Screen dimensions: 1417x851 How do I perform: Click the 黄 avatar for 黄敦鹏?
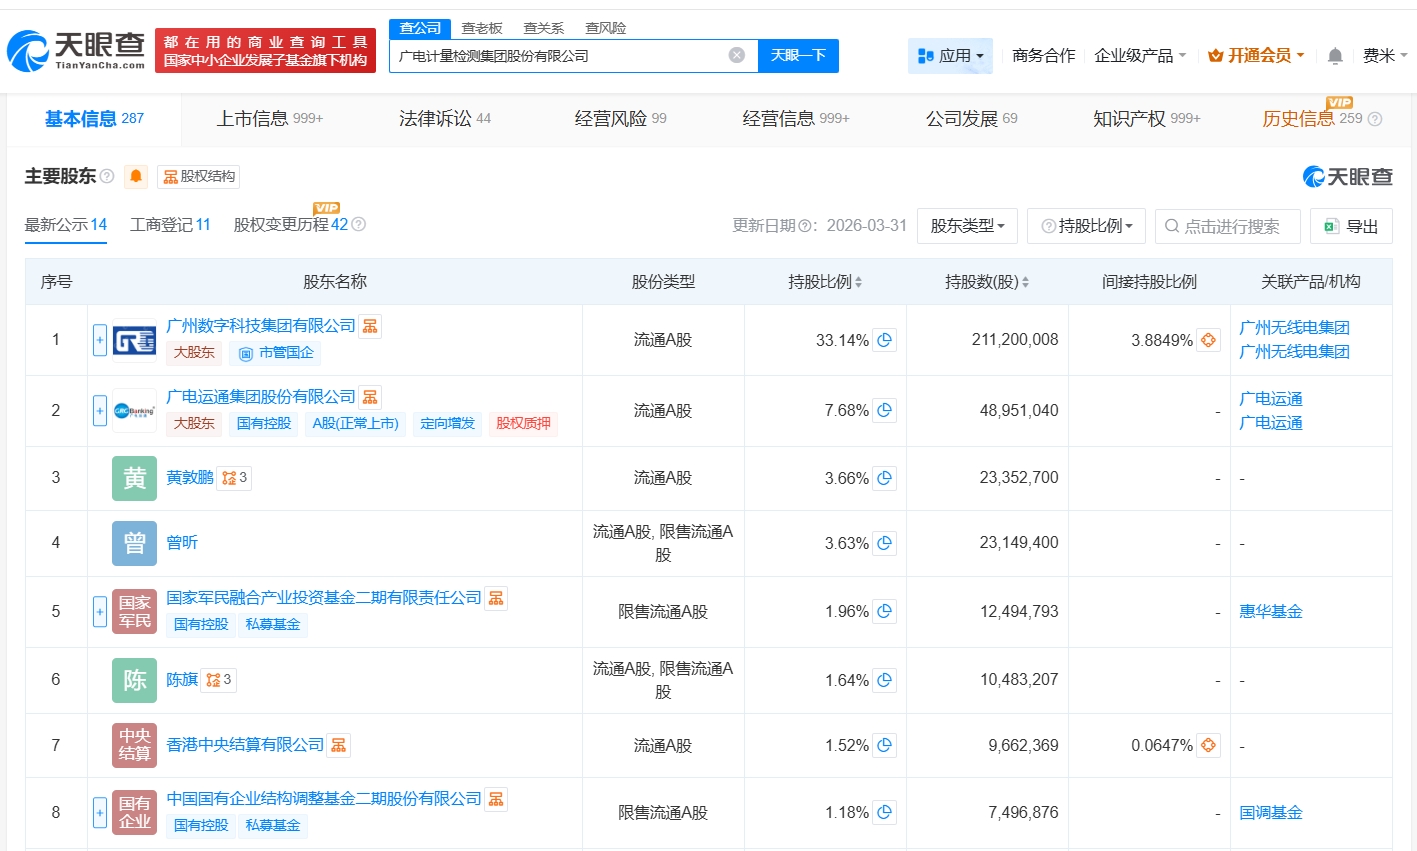pyautogui.click(x=134, y=478)
